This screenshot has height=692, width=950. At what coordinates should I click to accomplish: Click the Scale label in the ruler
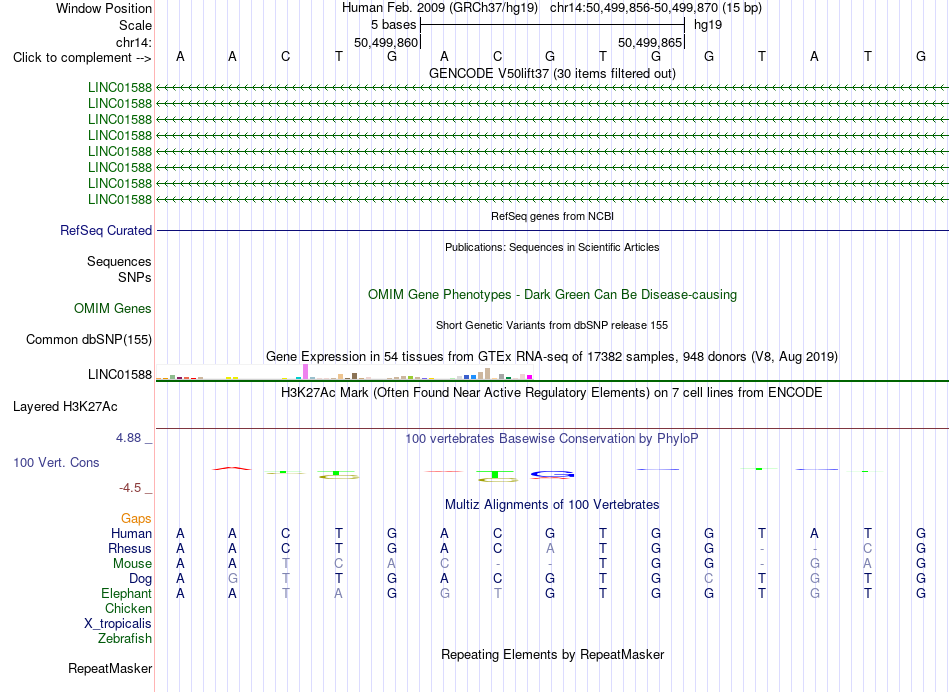(x=135, y=25)
